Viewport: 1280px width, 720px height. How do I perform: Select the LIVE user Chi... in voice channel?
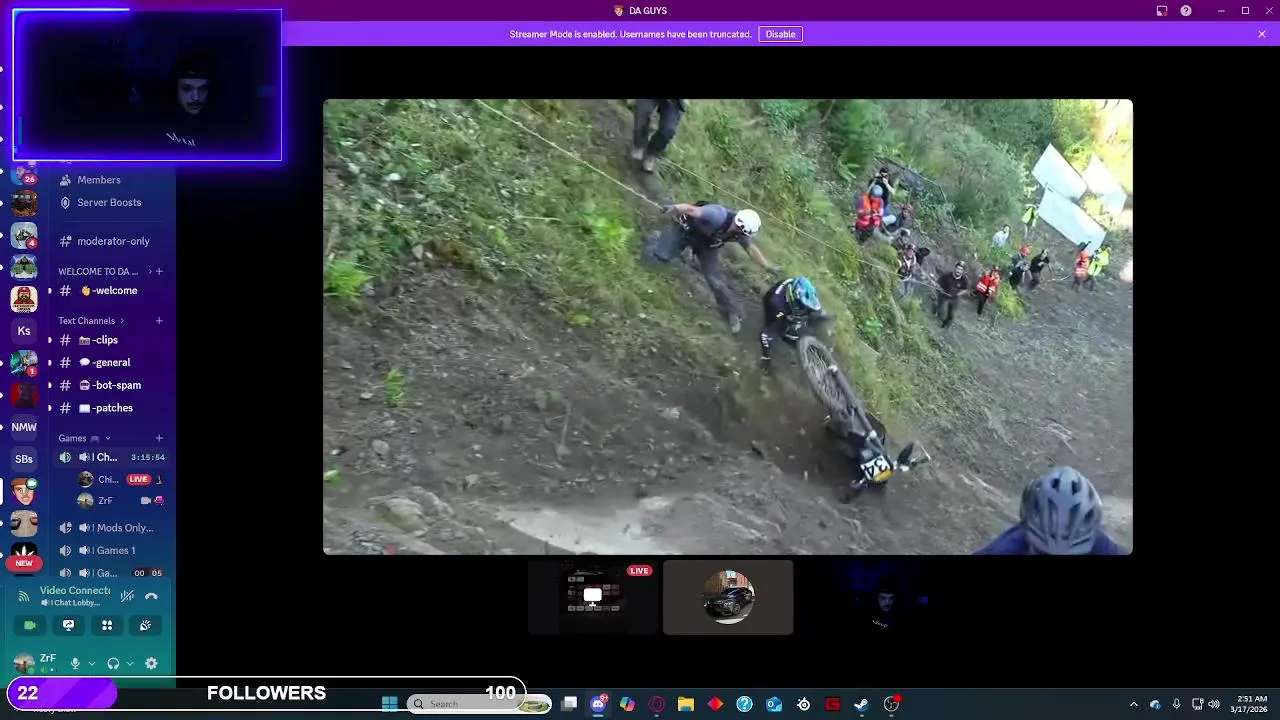118,479
